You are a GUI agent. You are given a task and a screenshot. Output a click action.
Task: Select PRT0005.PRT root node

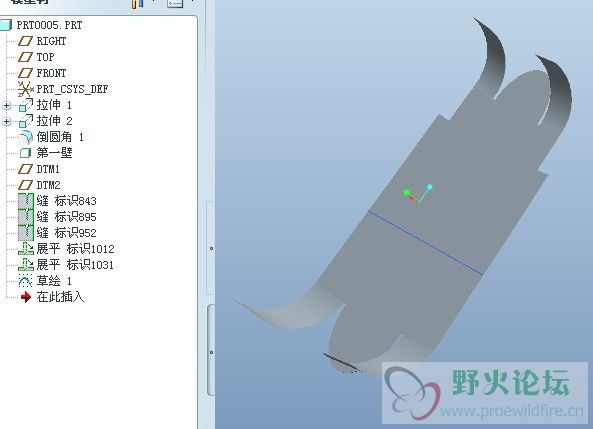[42, 25]
